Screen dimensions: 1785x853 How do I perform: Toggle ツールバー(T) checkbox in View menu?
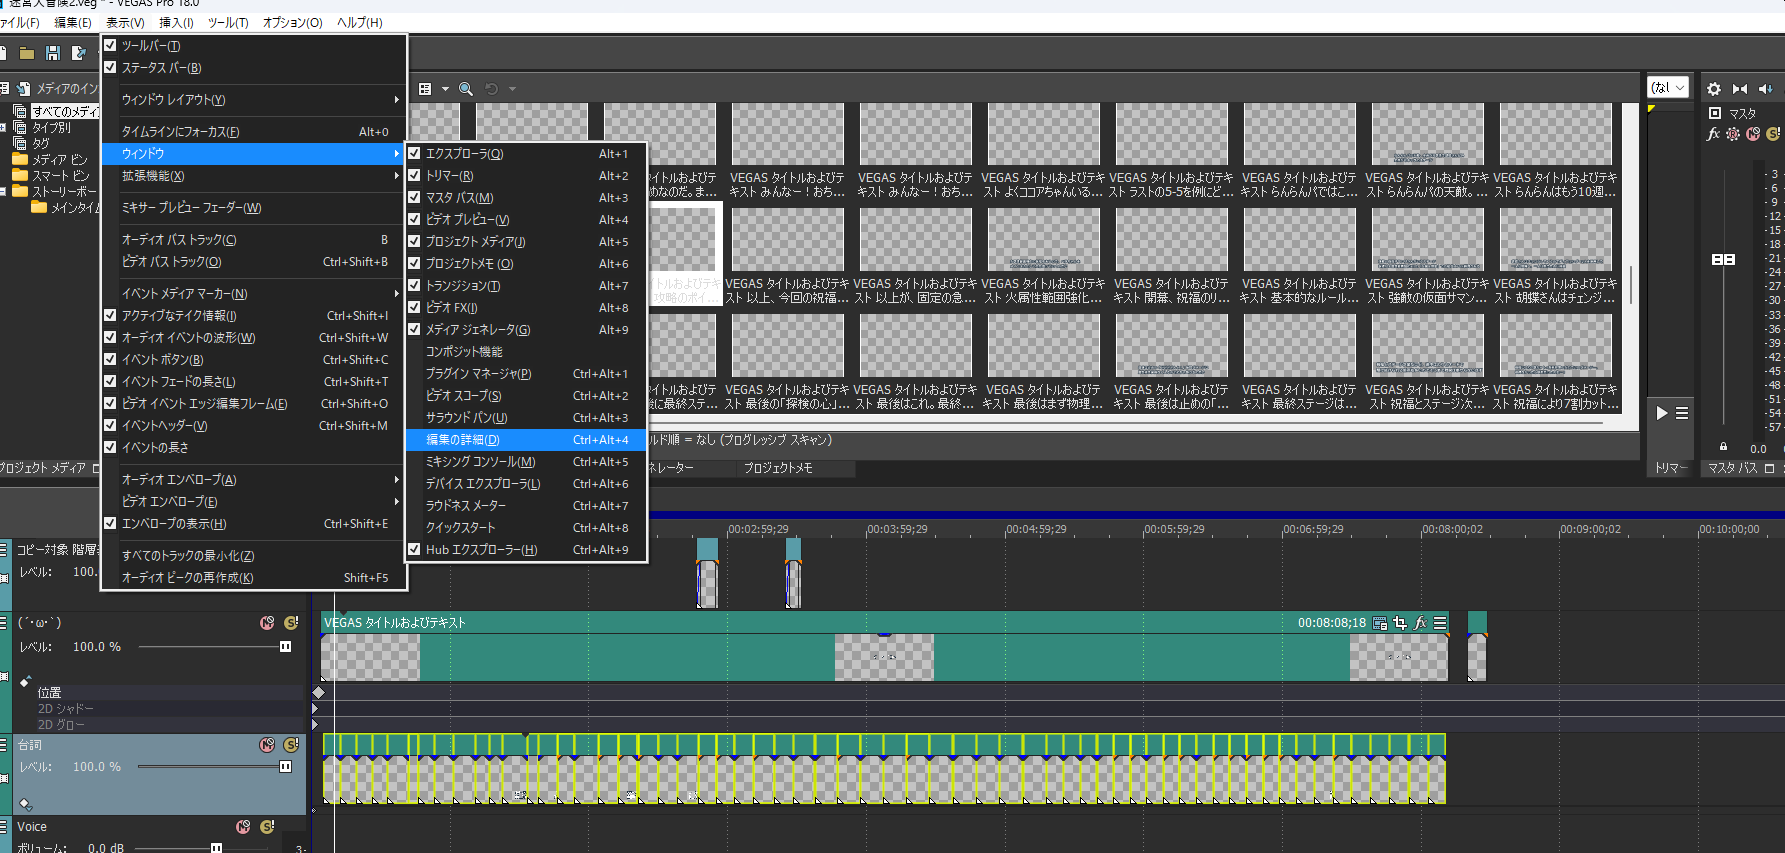(x=111, y=45)
